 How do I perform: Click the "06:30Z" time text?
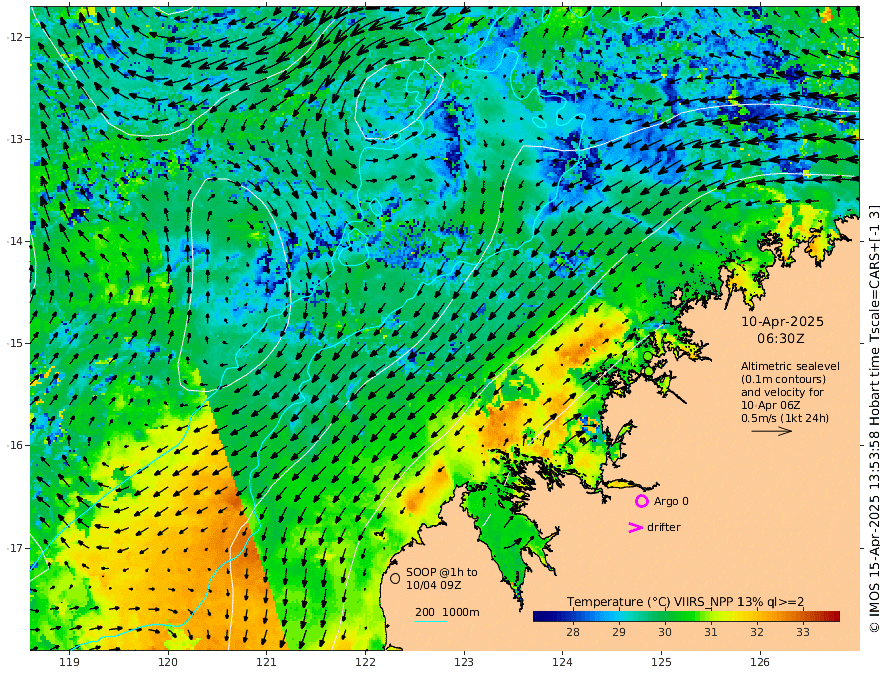tap(781, 339)
